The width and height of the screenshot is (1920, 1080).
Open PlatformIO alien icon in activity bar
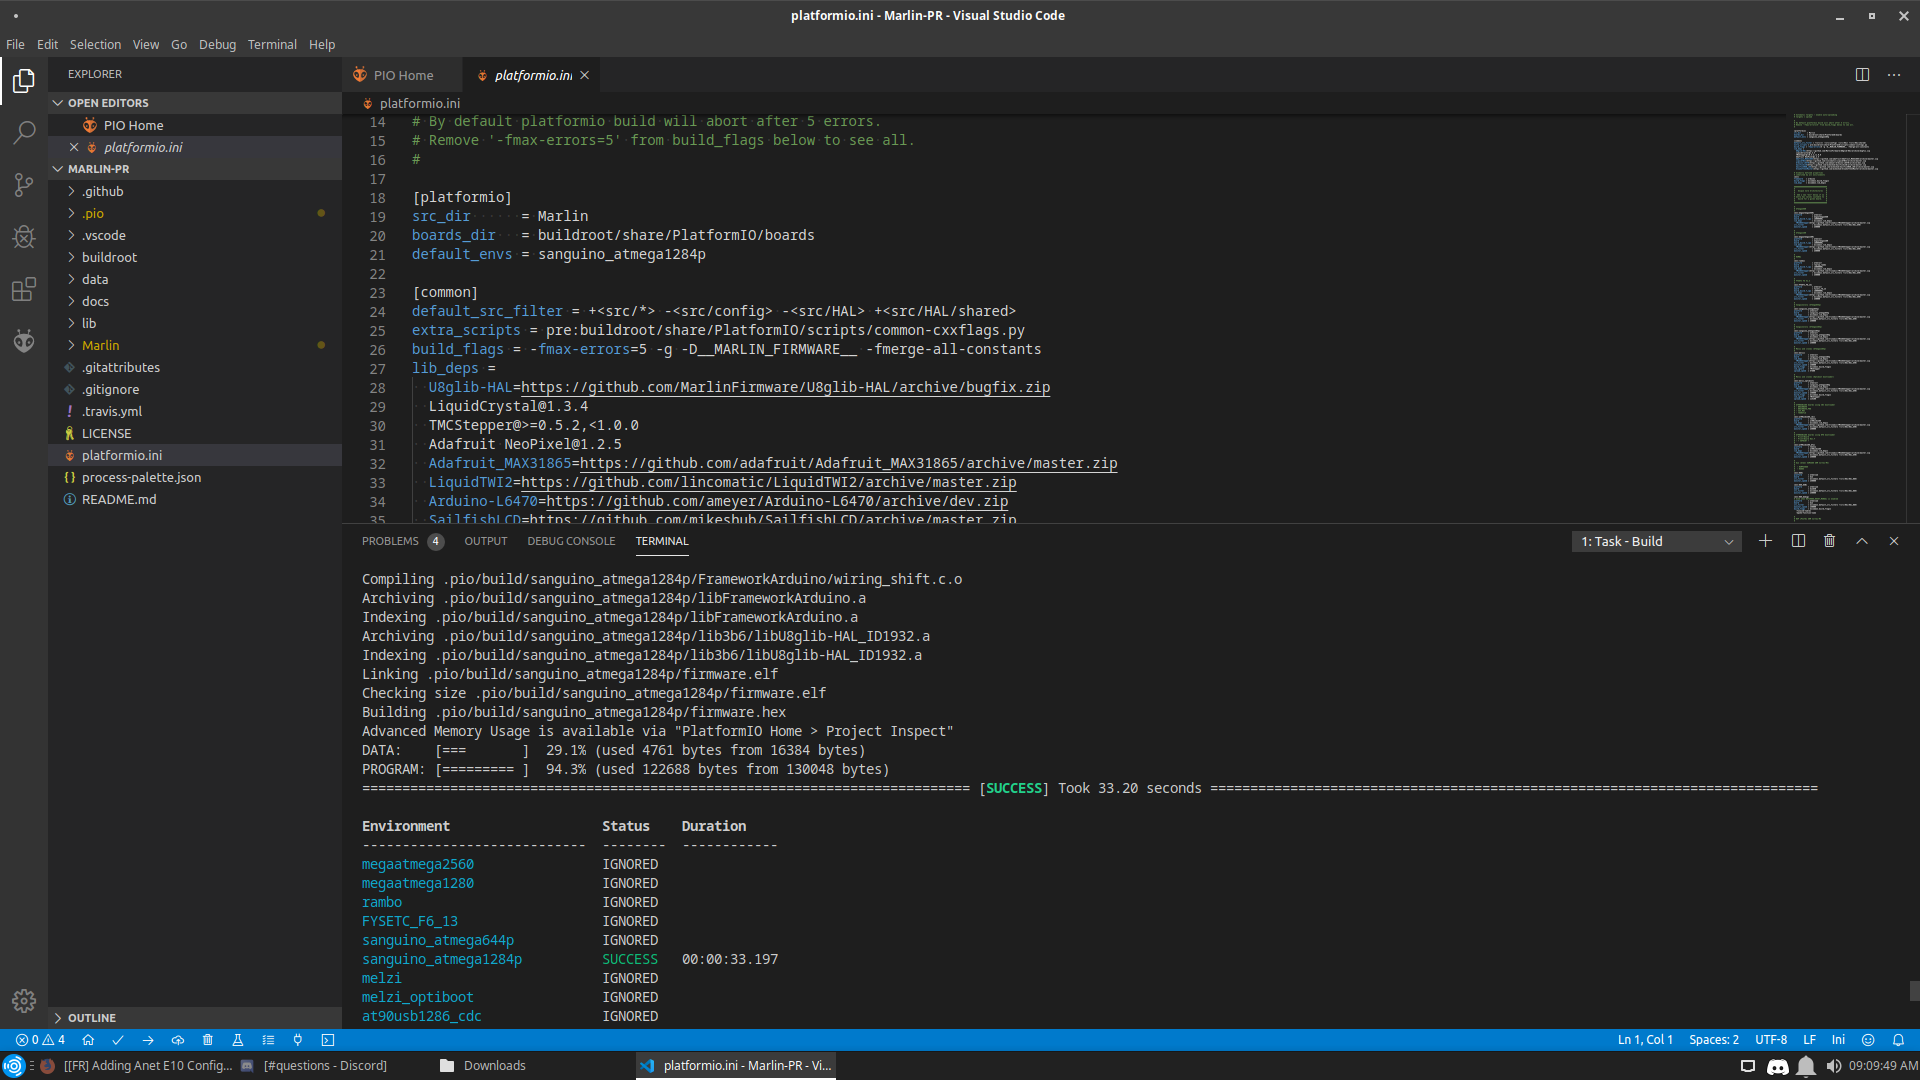click(x=24, y=341)
